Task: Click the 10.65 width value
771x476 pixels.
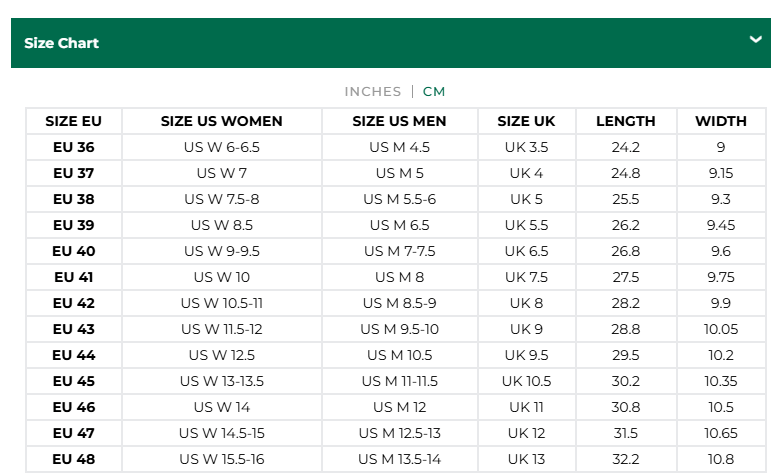Action: click(x=721, y=433)
